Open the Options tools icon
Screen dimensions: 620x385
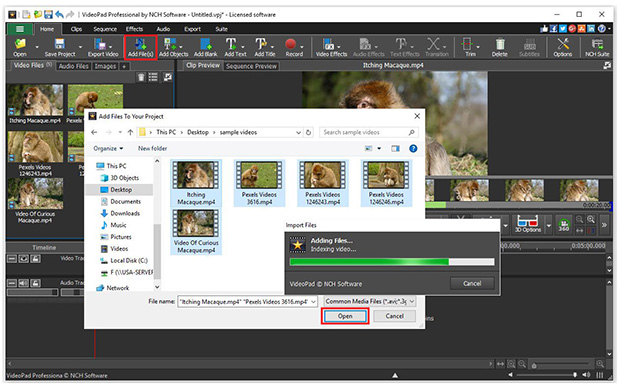click(562, 47)
